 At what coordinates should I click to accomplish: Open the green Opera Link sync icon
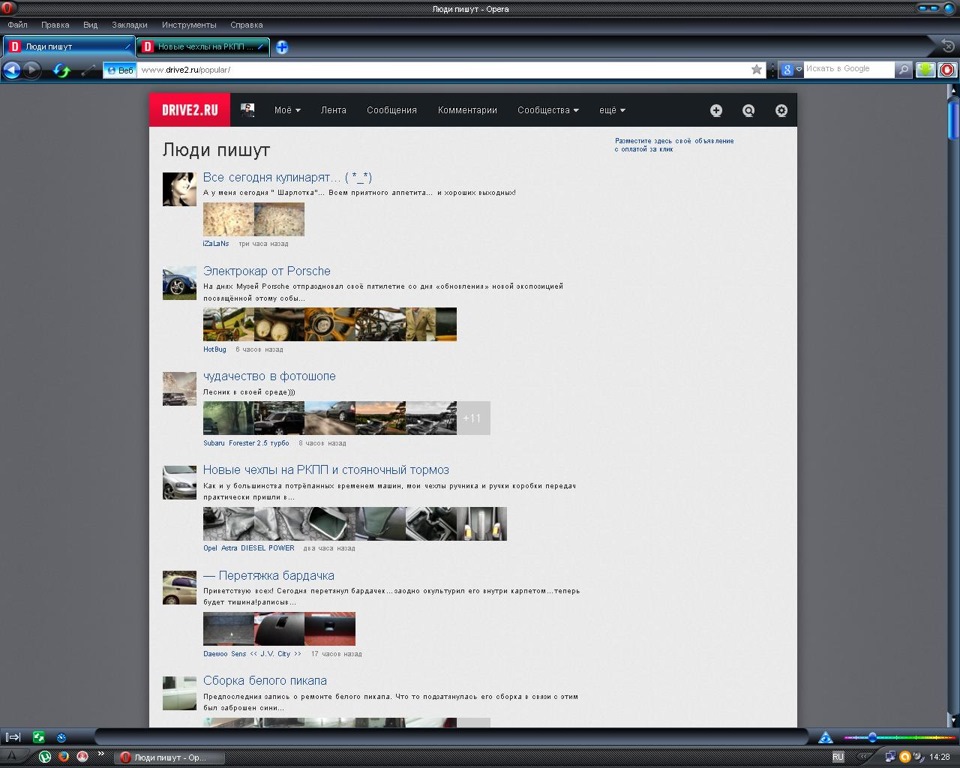point(39,737)
